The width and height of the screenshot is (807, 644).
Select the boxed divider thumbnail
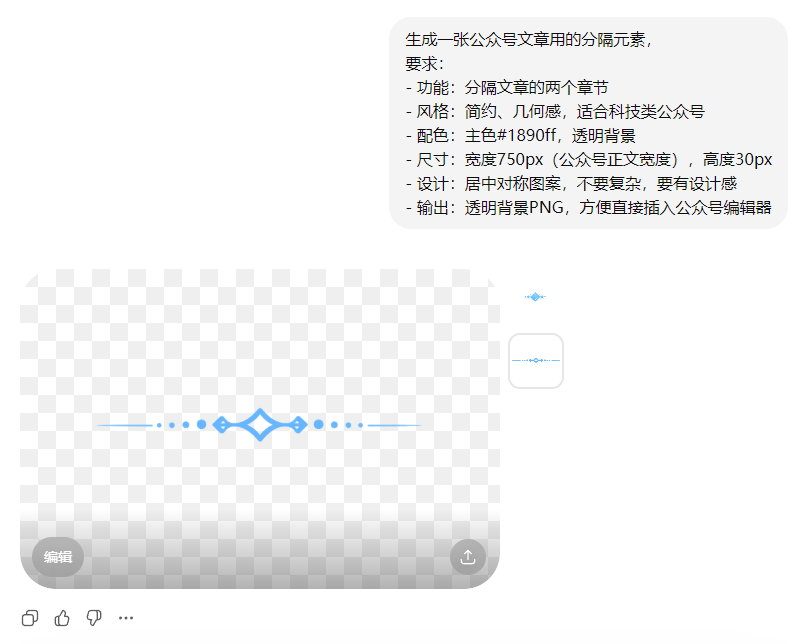(536, 360)
